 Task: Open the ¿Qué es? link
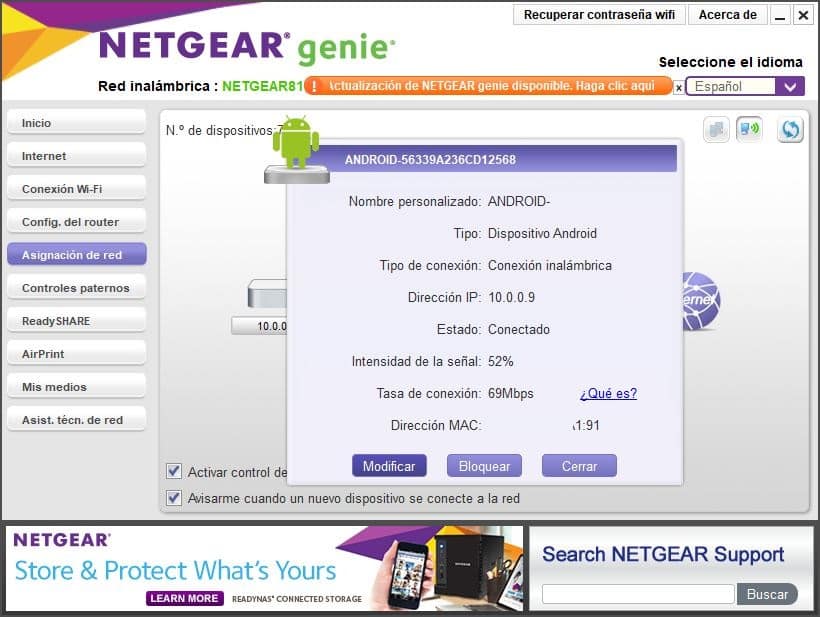[x=608, y=393]
